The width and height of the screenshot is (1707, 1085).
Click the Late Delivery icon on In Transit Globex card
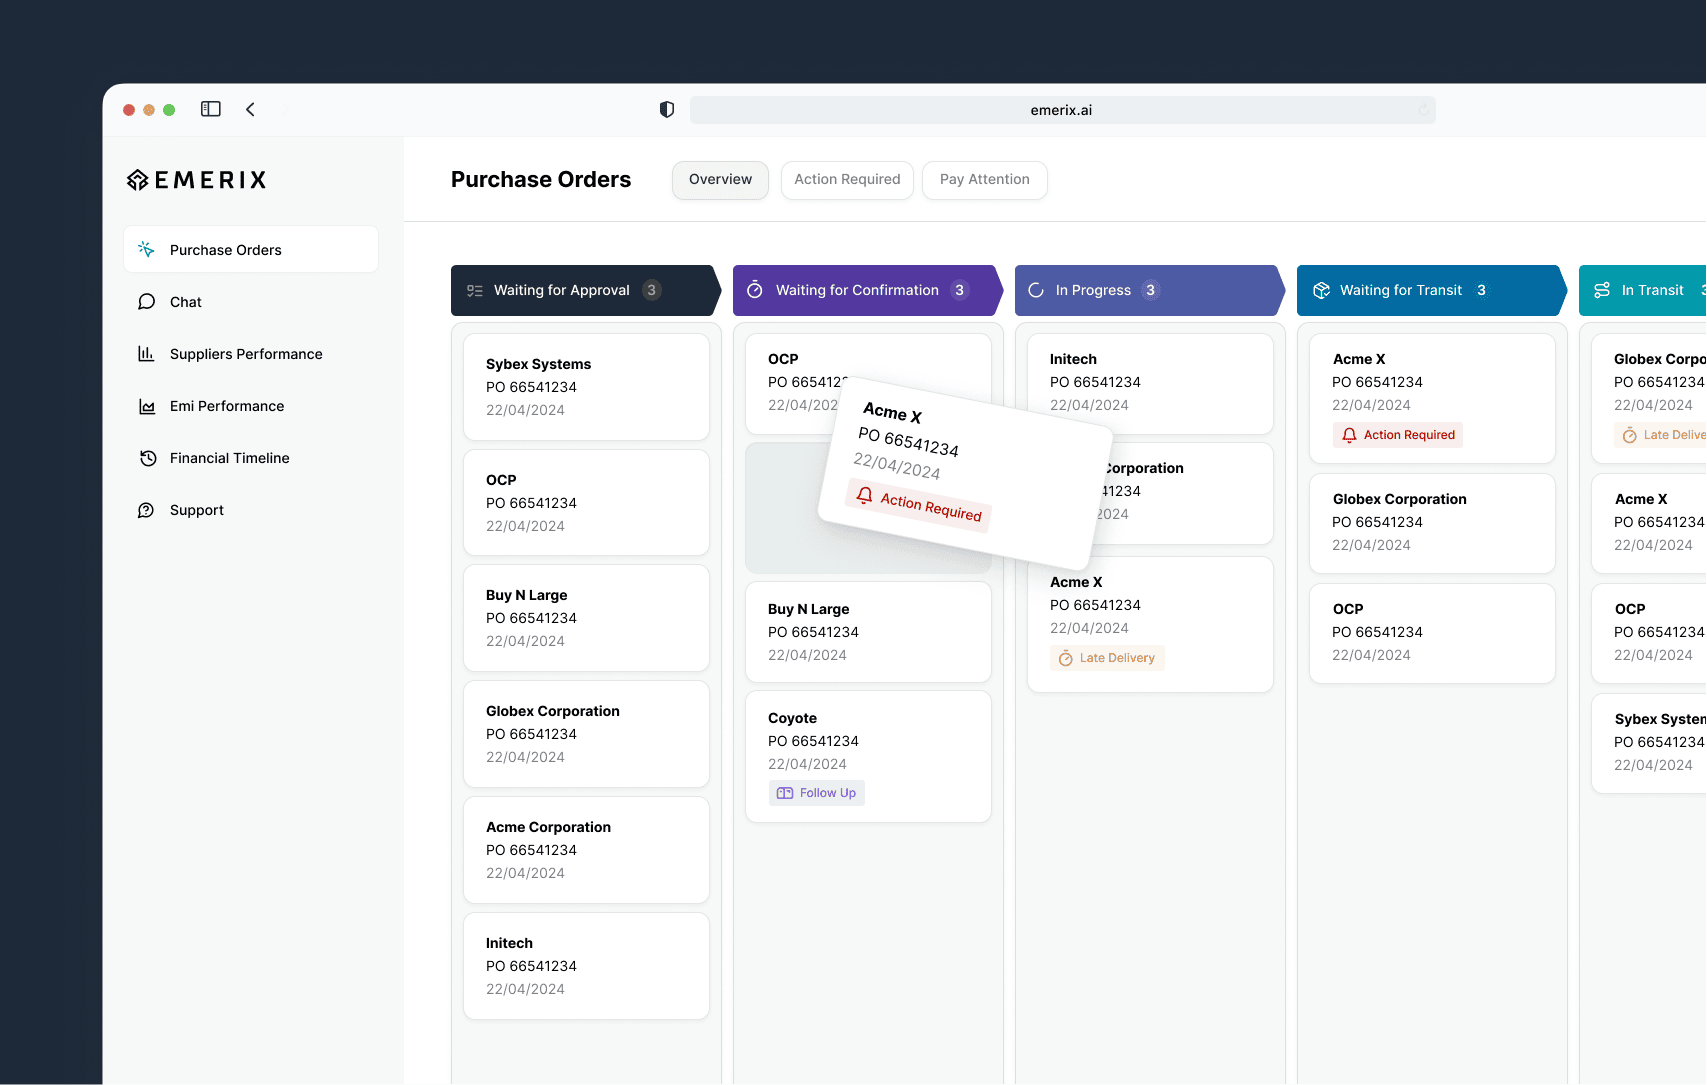[x=1630, y=435]
